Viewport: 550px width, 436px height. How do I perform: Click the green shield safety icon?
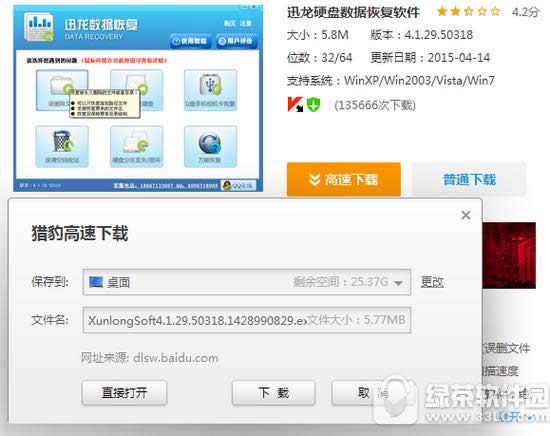(x=313, y=105)
